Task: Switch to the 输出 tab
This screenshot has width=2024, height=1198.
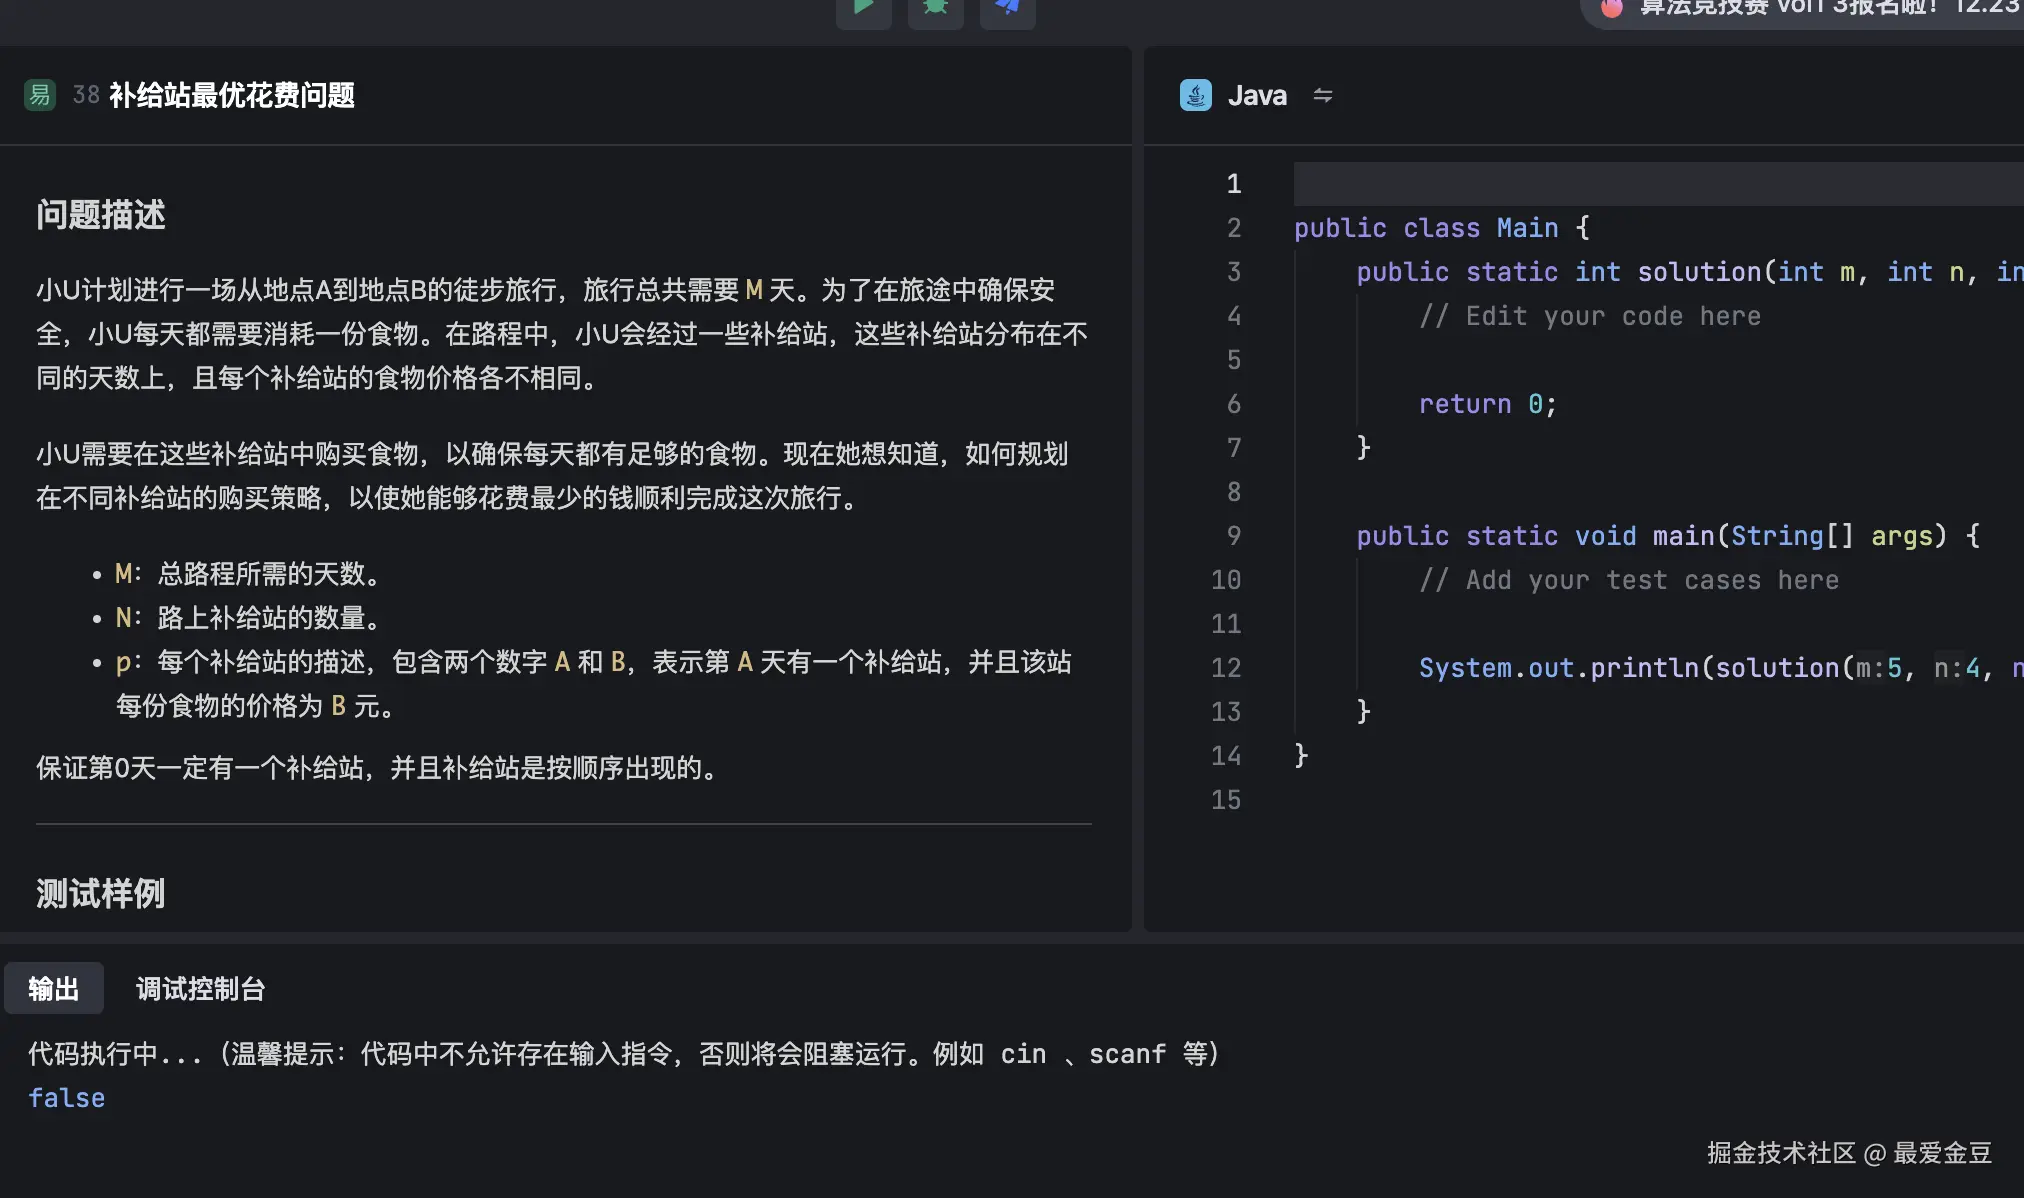Action: (x=54, y=988)
